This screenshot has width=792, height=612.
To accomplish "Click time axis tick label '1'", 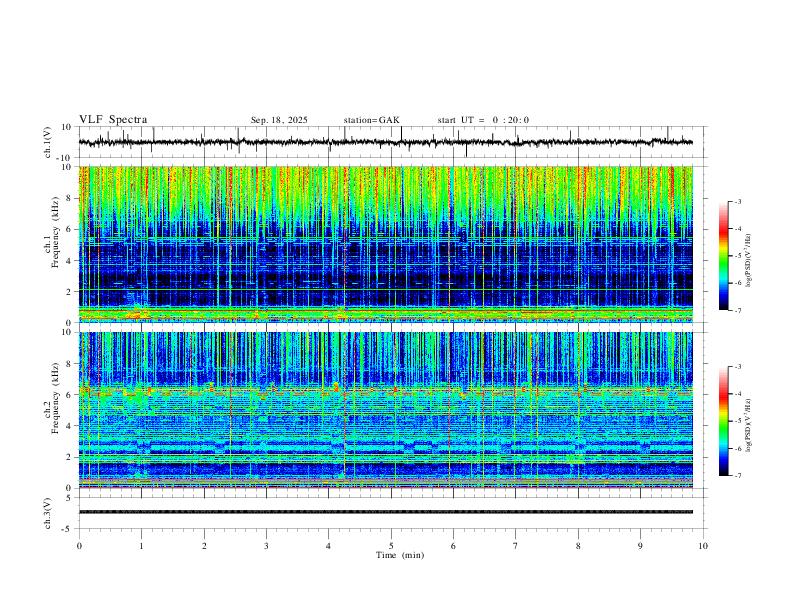I will click(141, 546).
